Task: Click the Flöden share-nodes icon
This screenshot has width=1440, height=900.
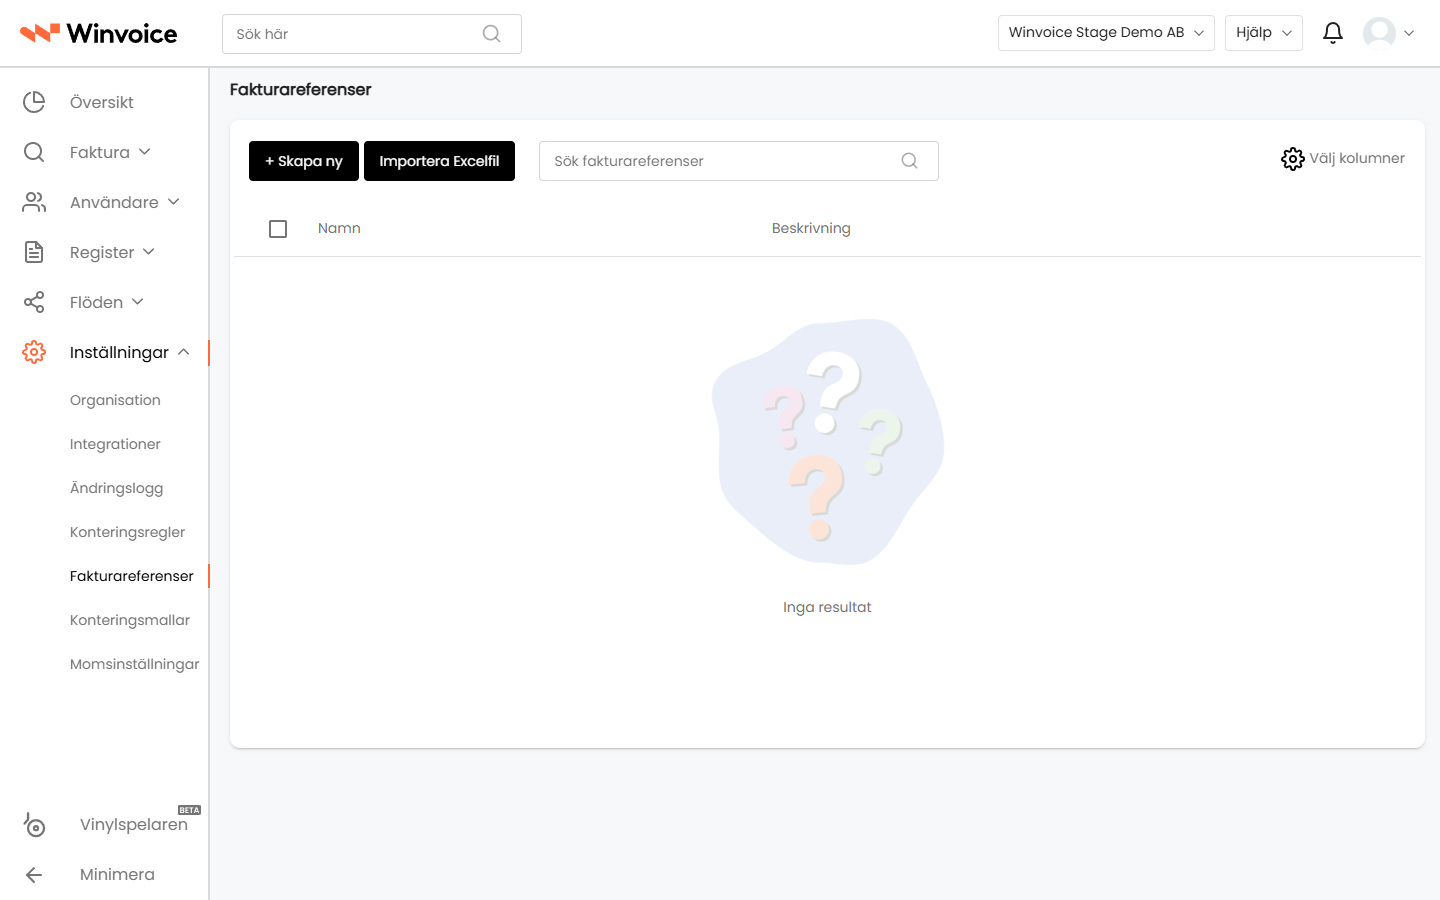Action: (34, 302)
